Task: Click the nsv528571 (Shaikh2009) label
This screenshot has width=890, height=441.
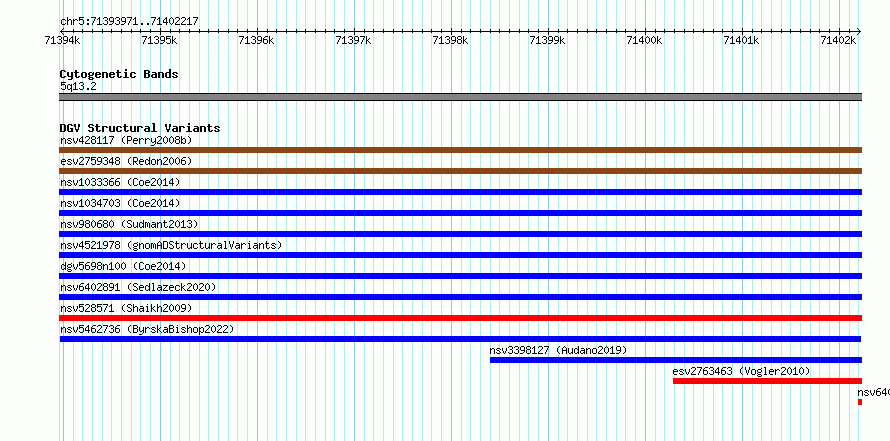Action: [x=126, y=308]
